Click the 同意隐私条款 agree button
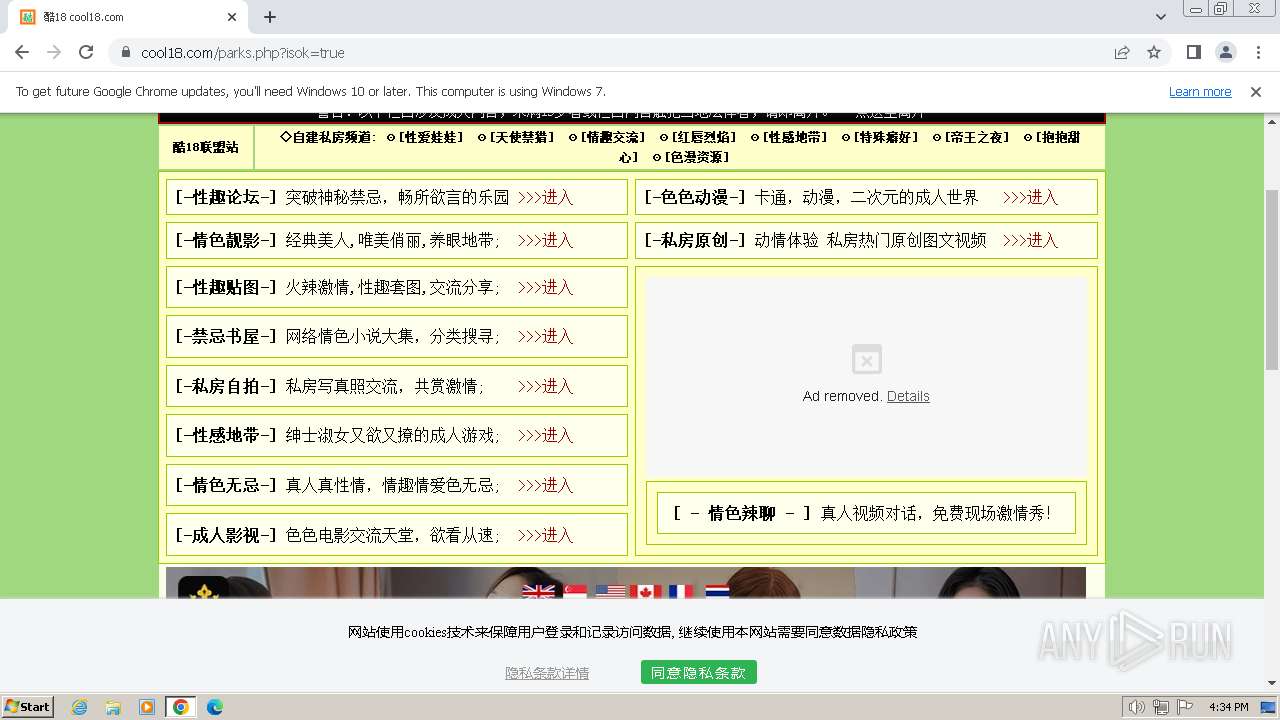1280x720 pixels. click(x=699, y=673)
